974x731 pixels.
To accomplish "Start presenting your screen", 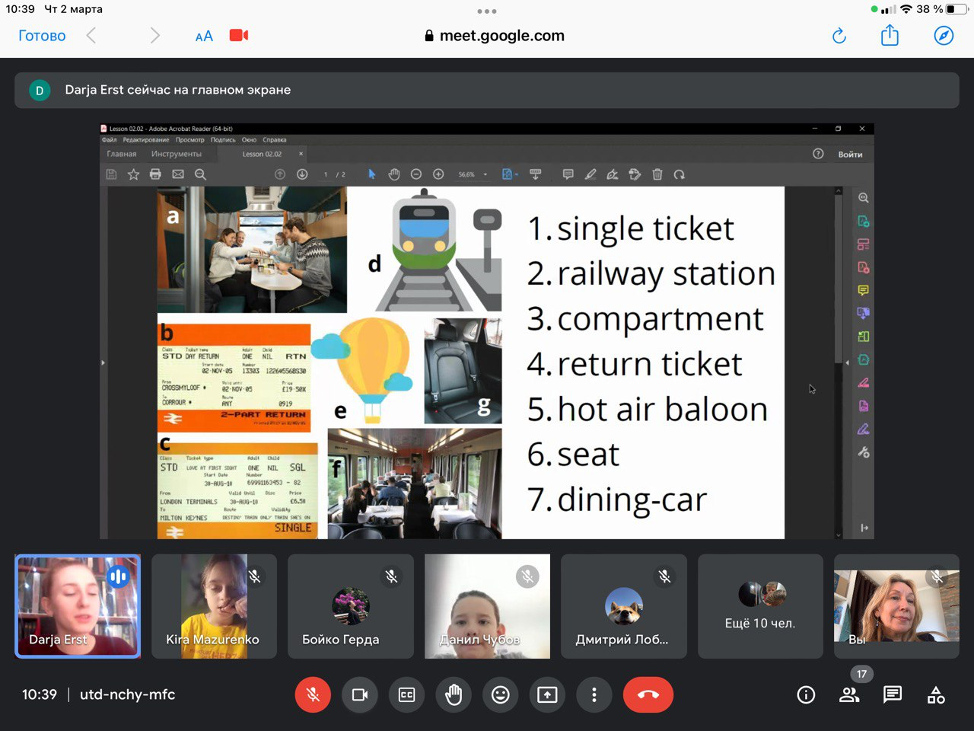I will (x=547, y=695).
